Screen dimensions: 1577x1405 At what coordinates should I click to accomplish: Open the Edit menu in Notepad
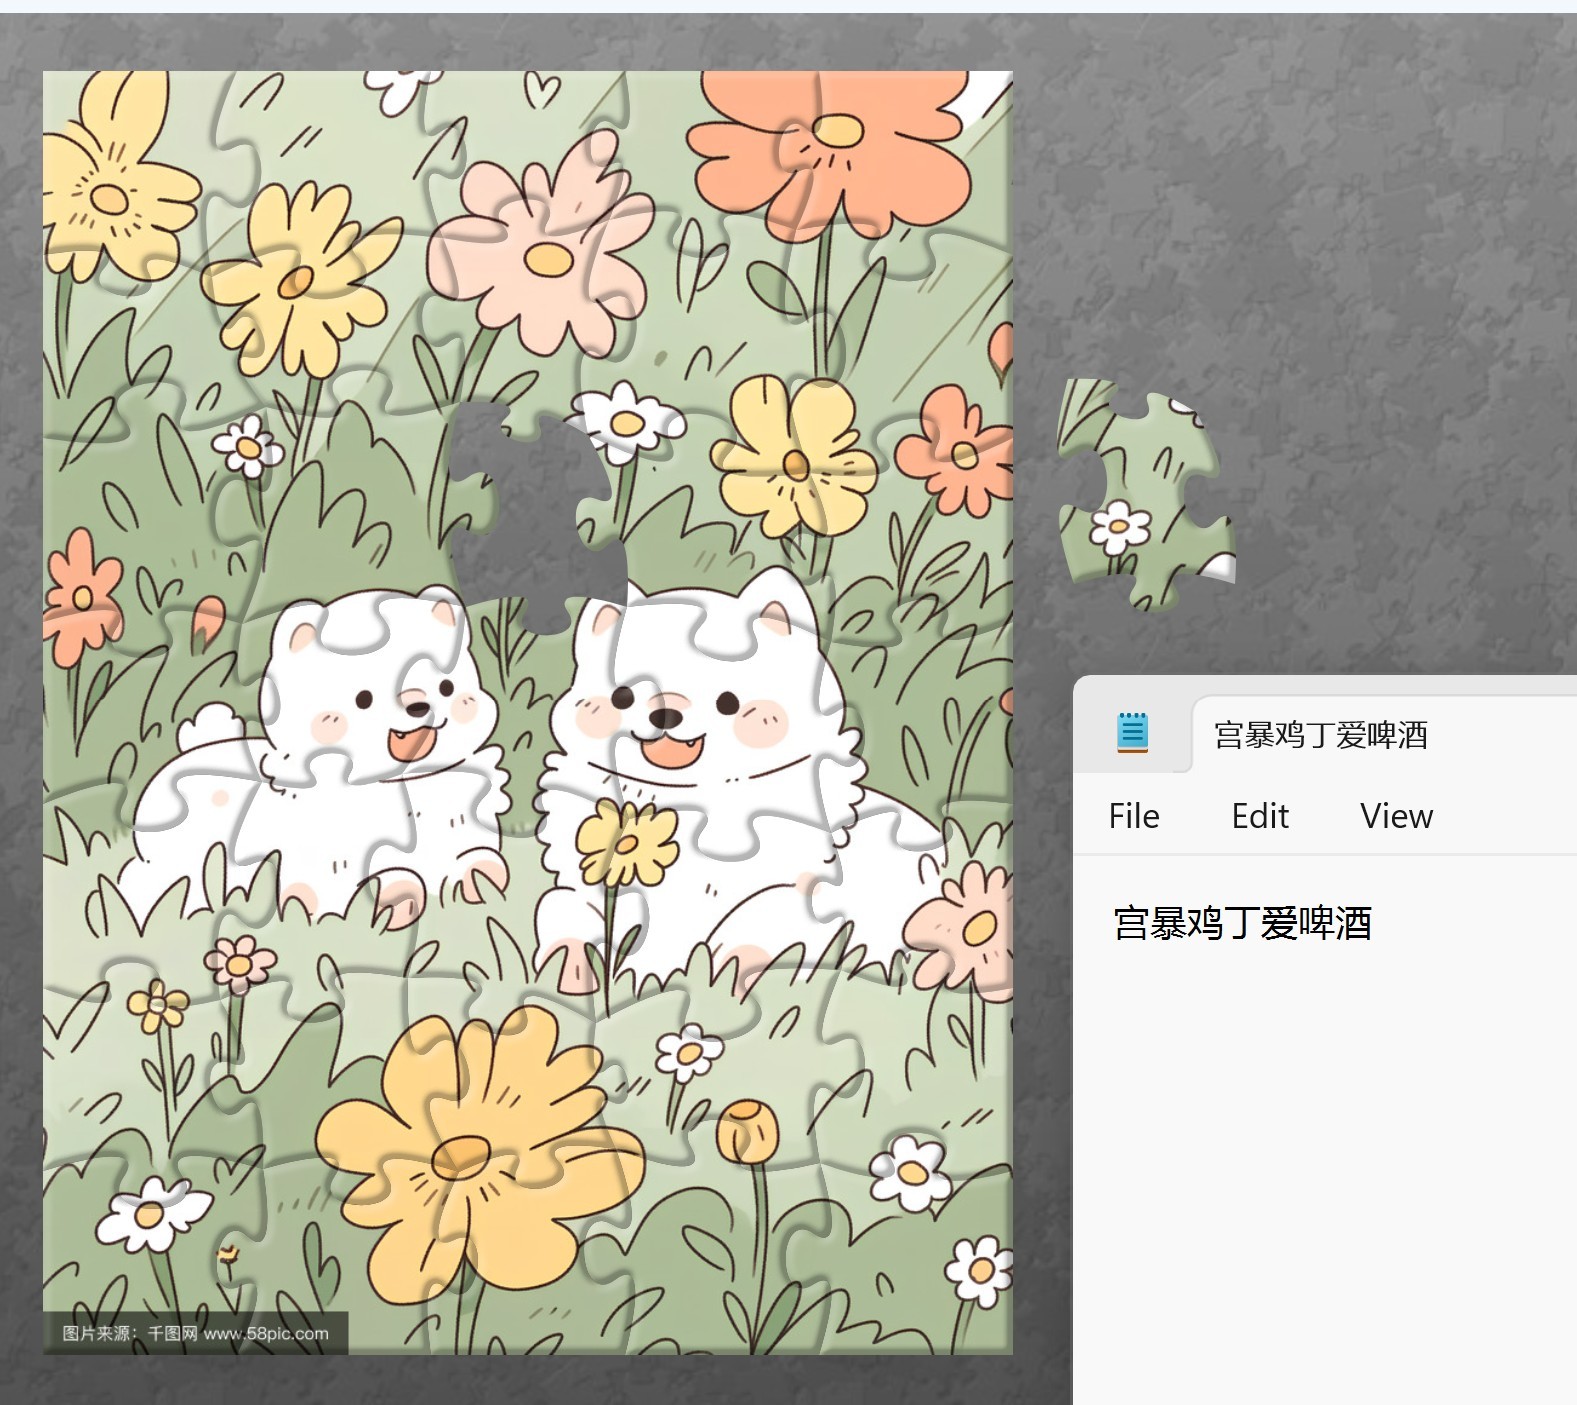coord(1260,816)
